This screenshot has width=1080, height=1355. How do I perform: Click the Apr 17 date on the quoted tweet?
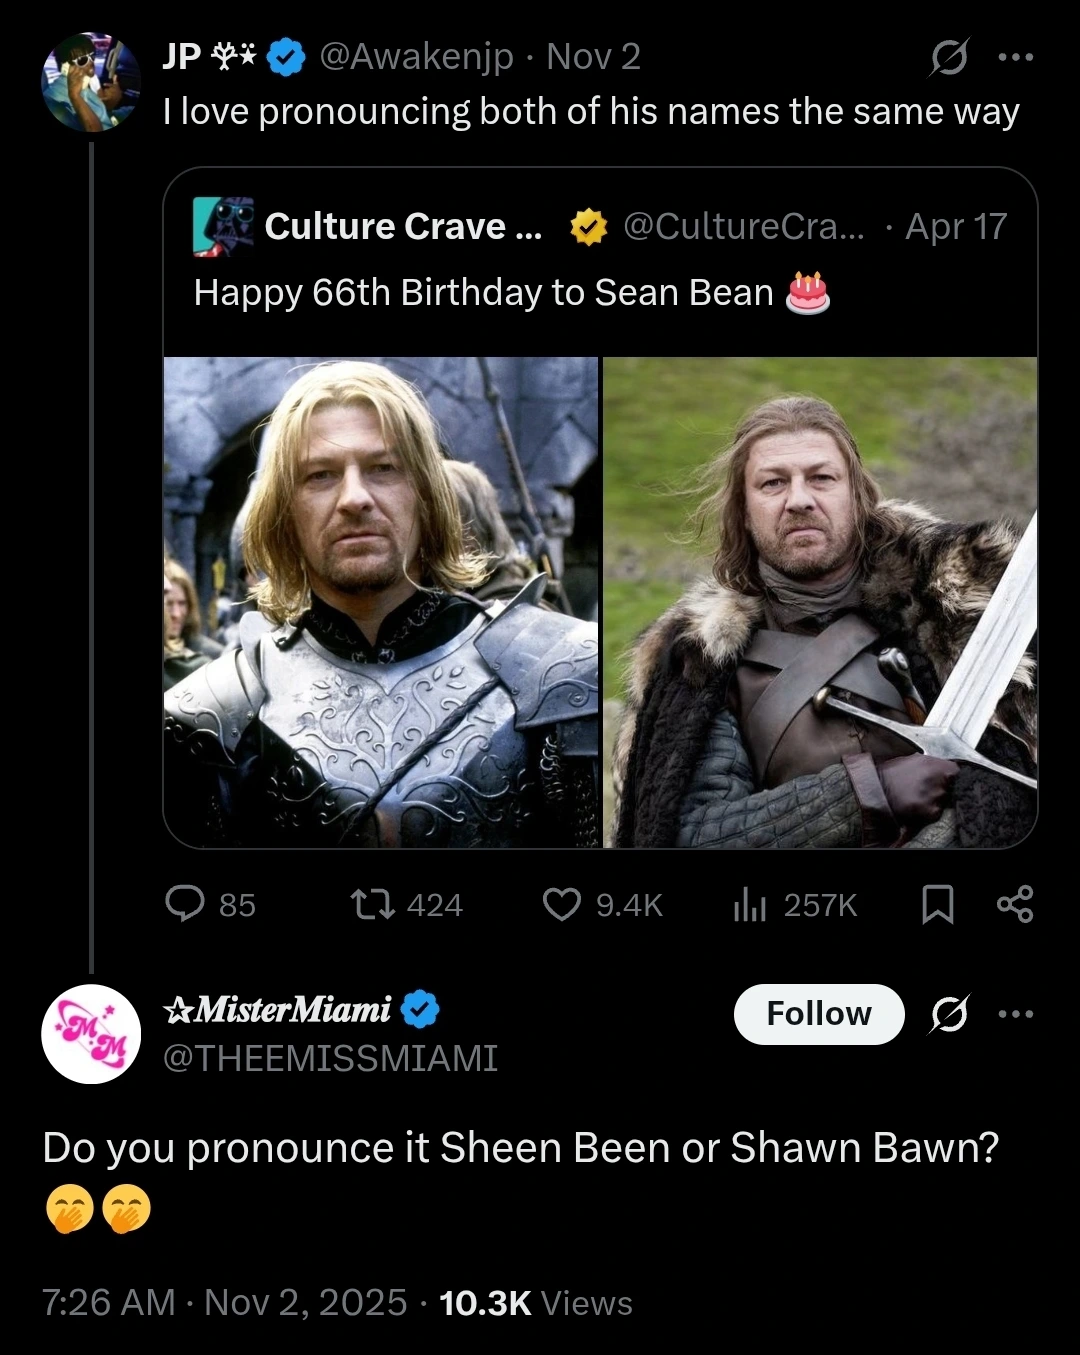click(953, 226)
